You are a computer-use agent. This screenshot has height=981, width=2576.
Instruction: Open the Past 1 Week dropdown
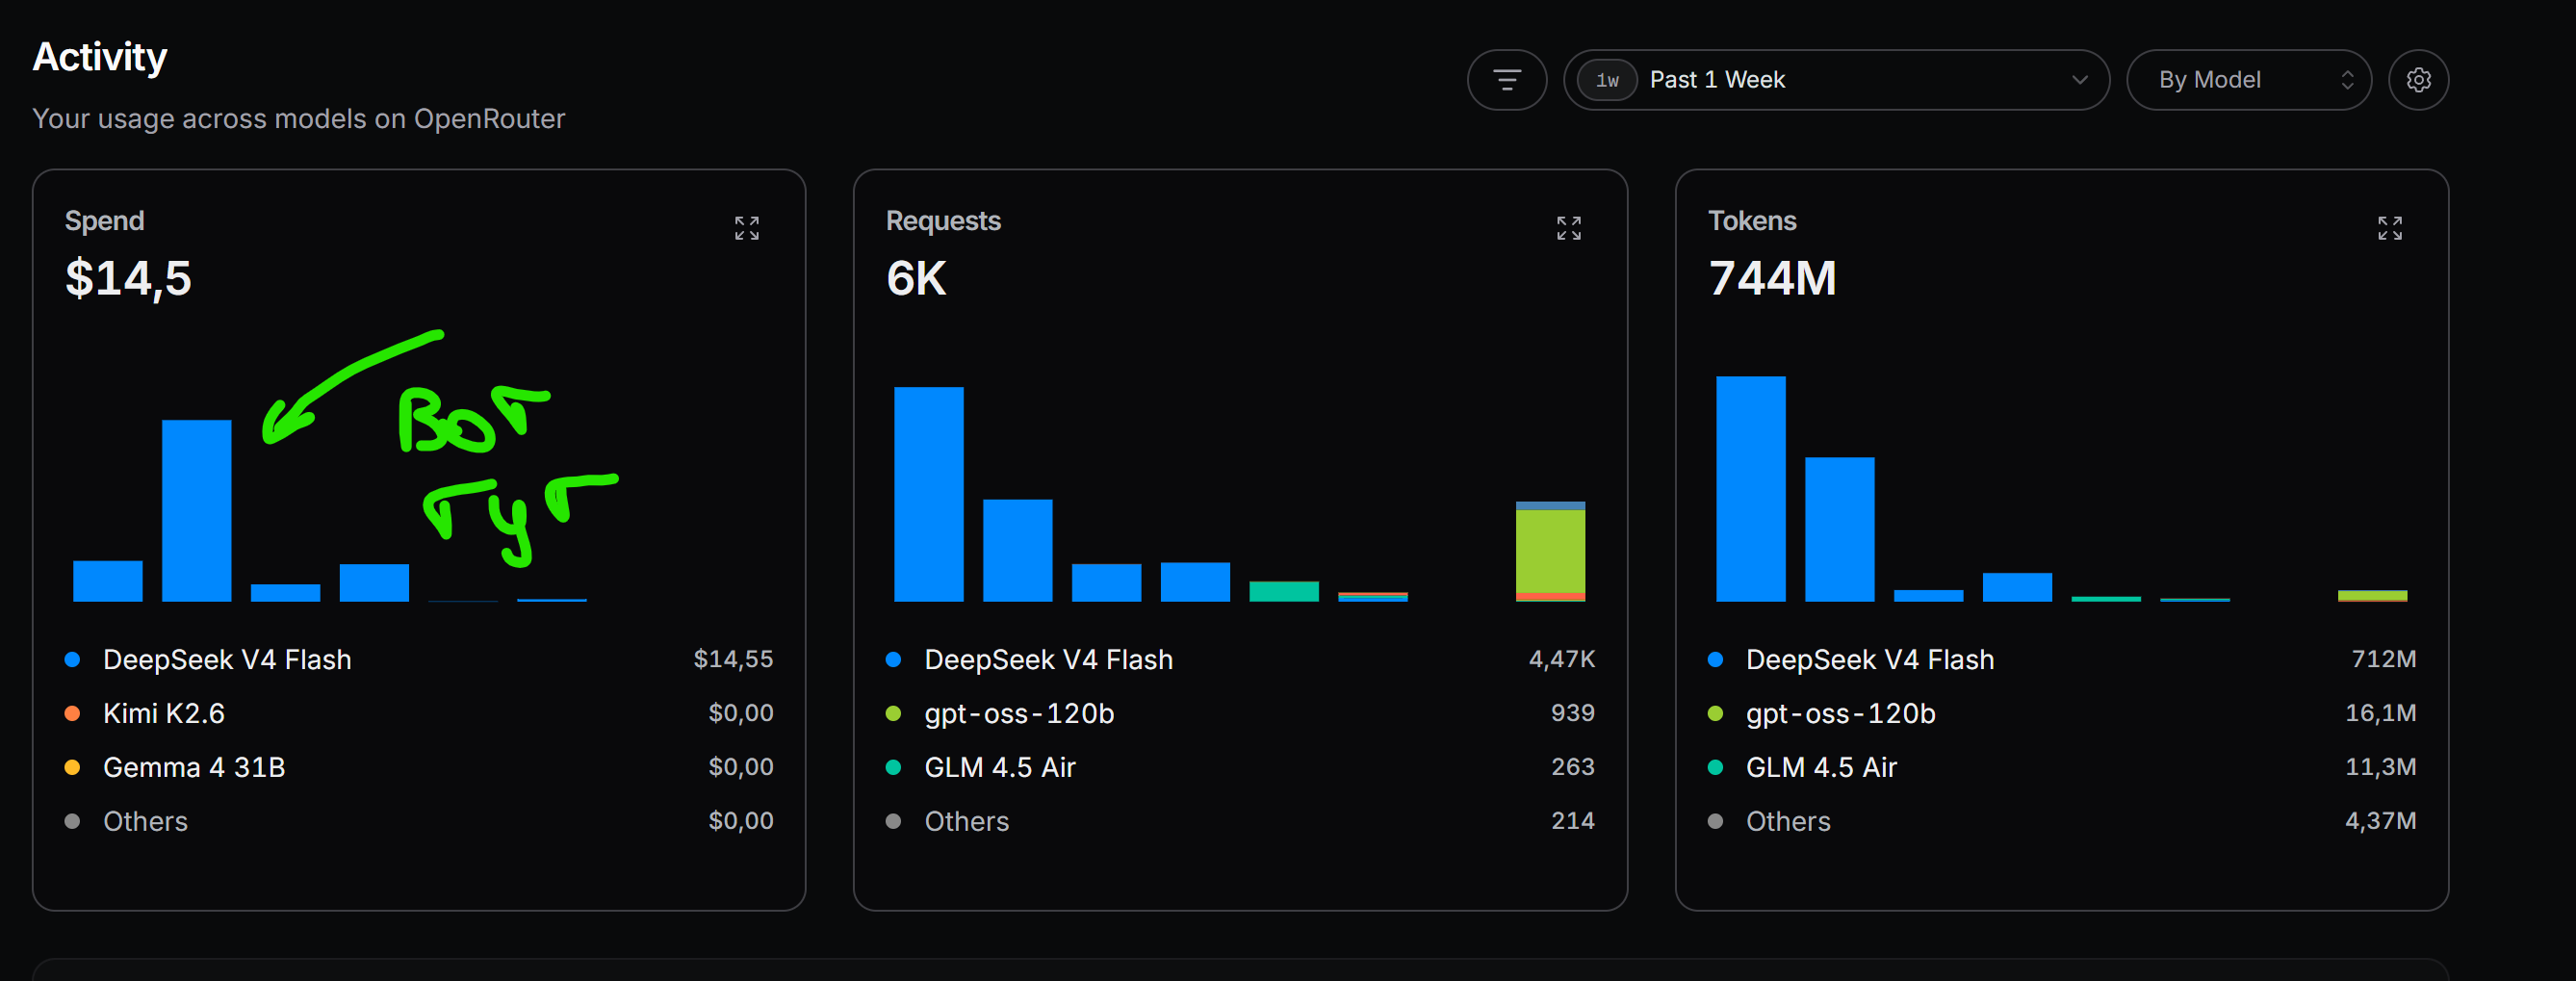coord(1836,80)
